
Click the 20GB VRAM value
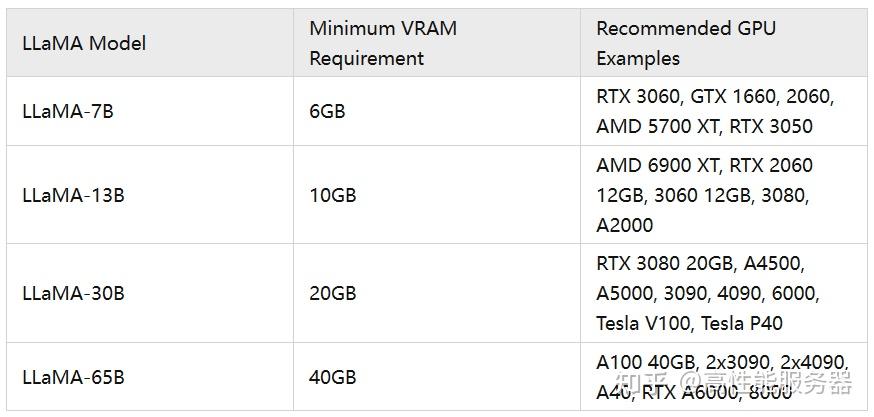(x=332, y=293)
